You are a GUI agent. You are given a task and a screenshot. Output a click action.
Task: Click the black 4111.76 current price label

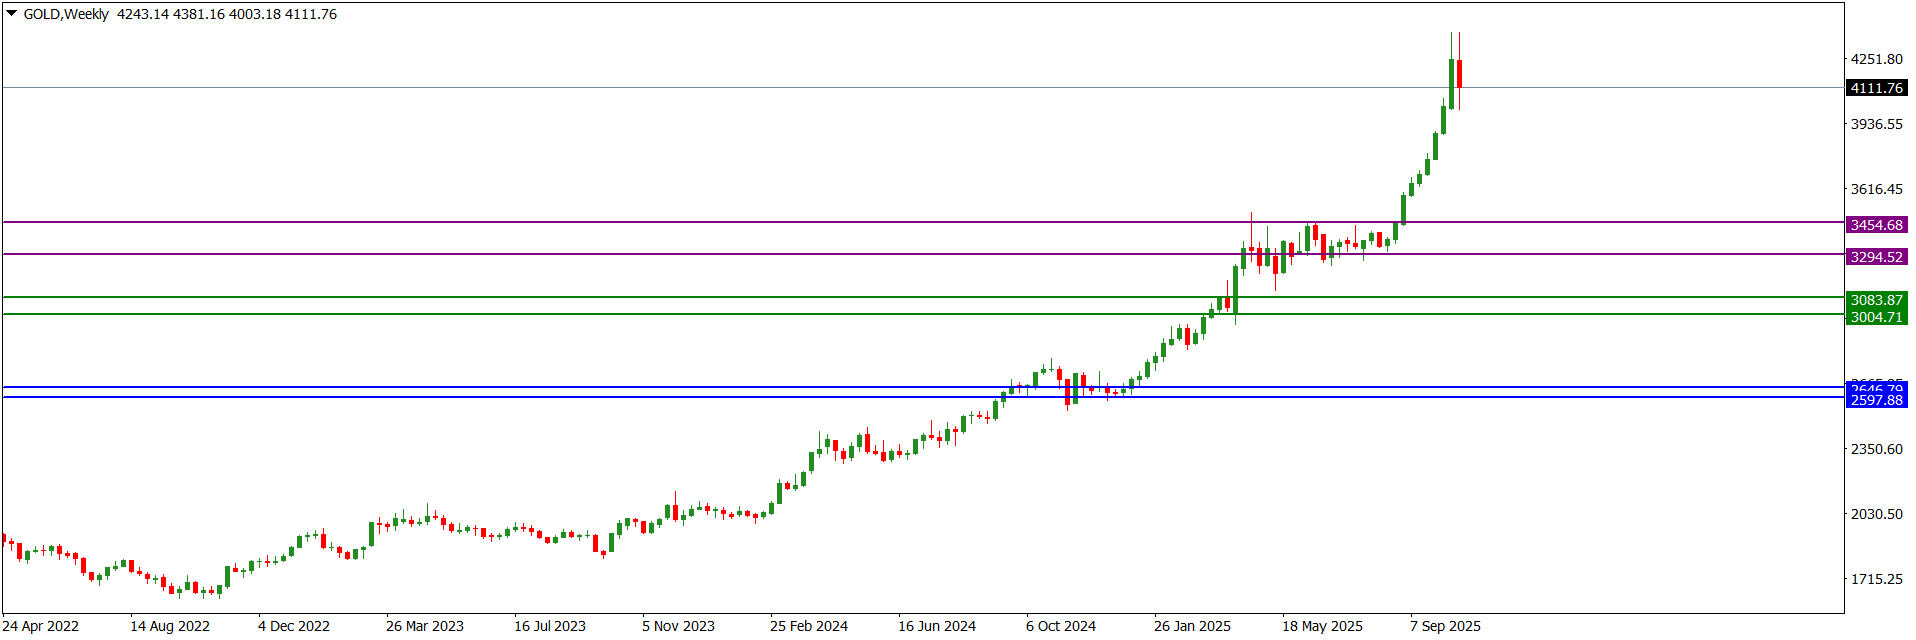1876,88
